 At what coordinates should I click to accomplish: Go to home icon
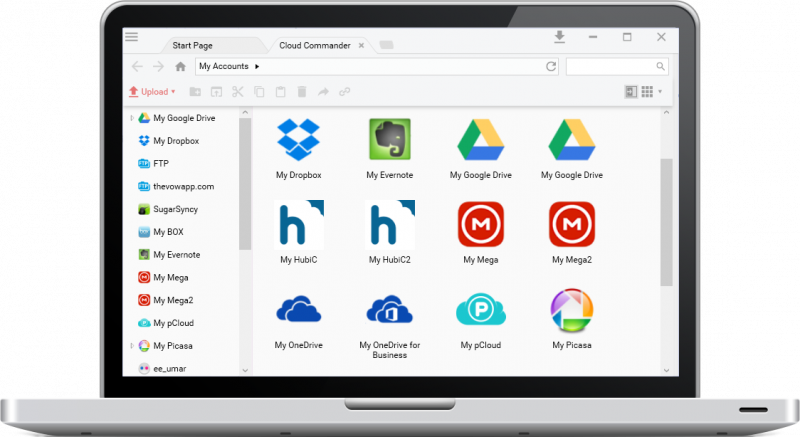click(181, 66)
